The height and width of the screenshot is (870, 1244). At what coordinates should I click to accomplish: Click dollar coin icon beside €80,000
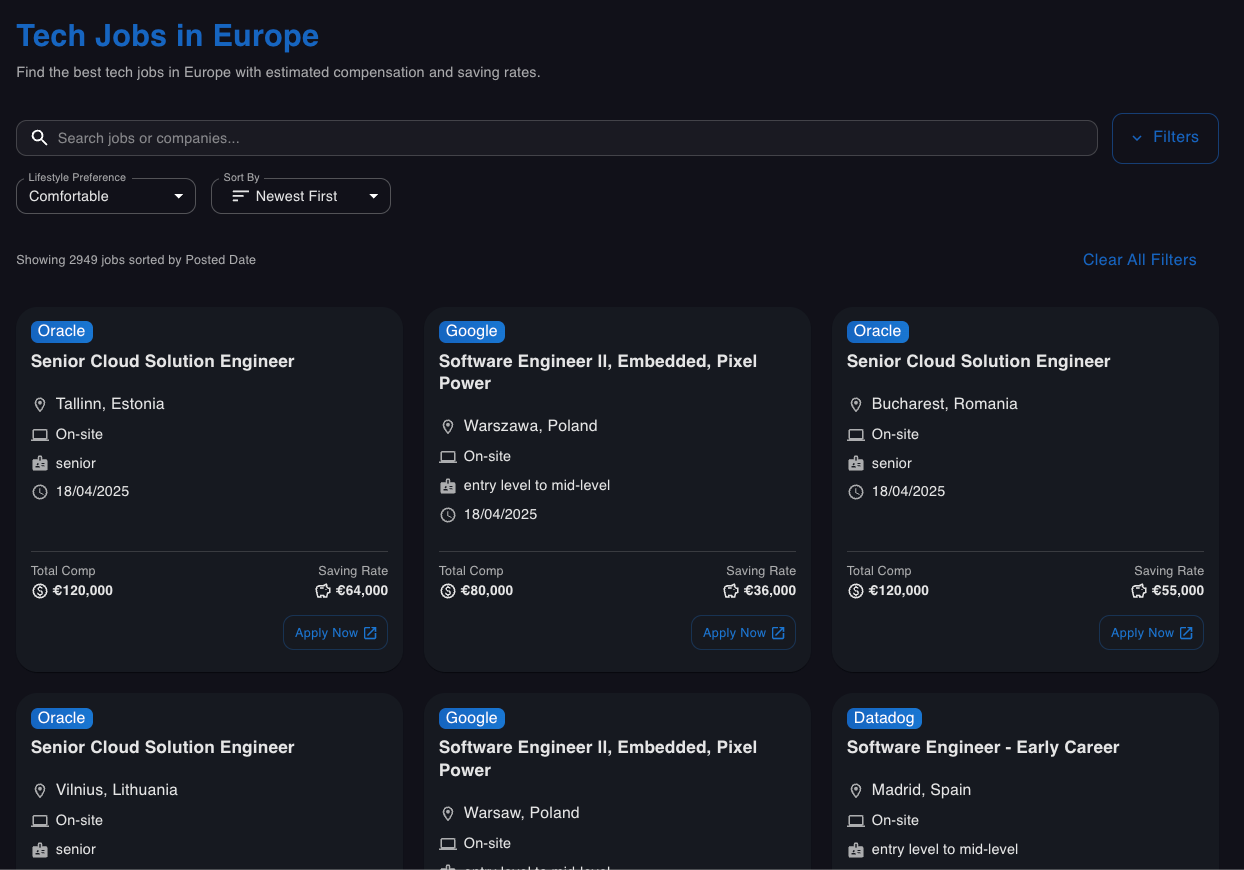pyautogui.click(x=448, y=591)
